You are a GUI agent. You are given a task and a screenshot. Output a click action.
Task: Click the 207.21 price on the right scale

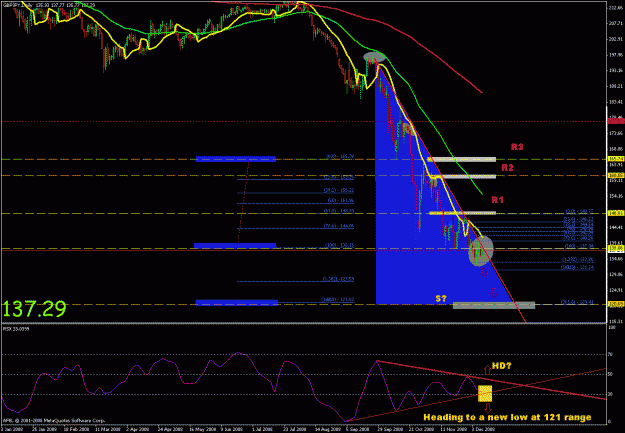click(x=616, y=24)
